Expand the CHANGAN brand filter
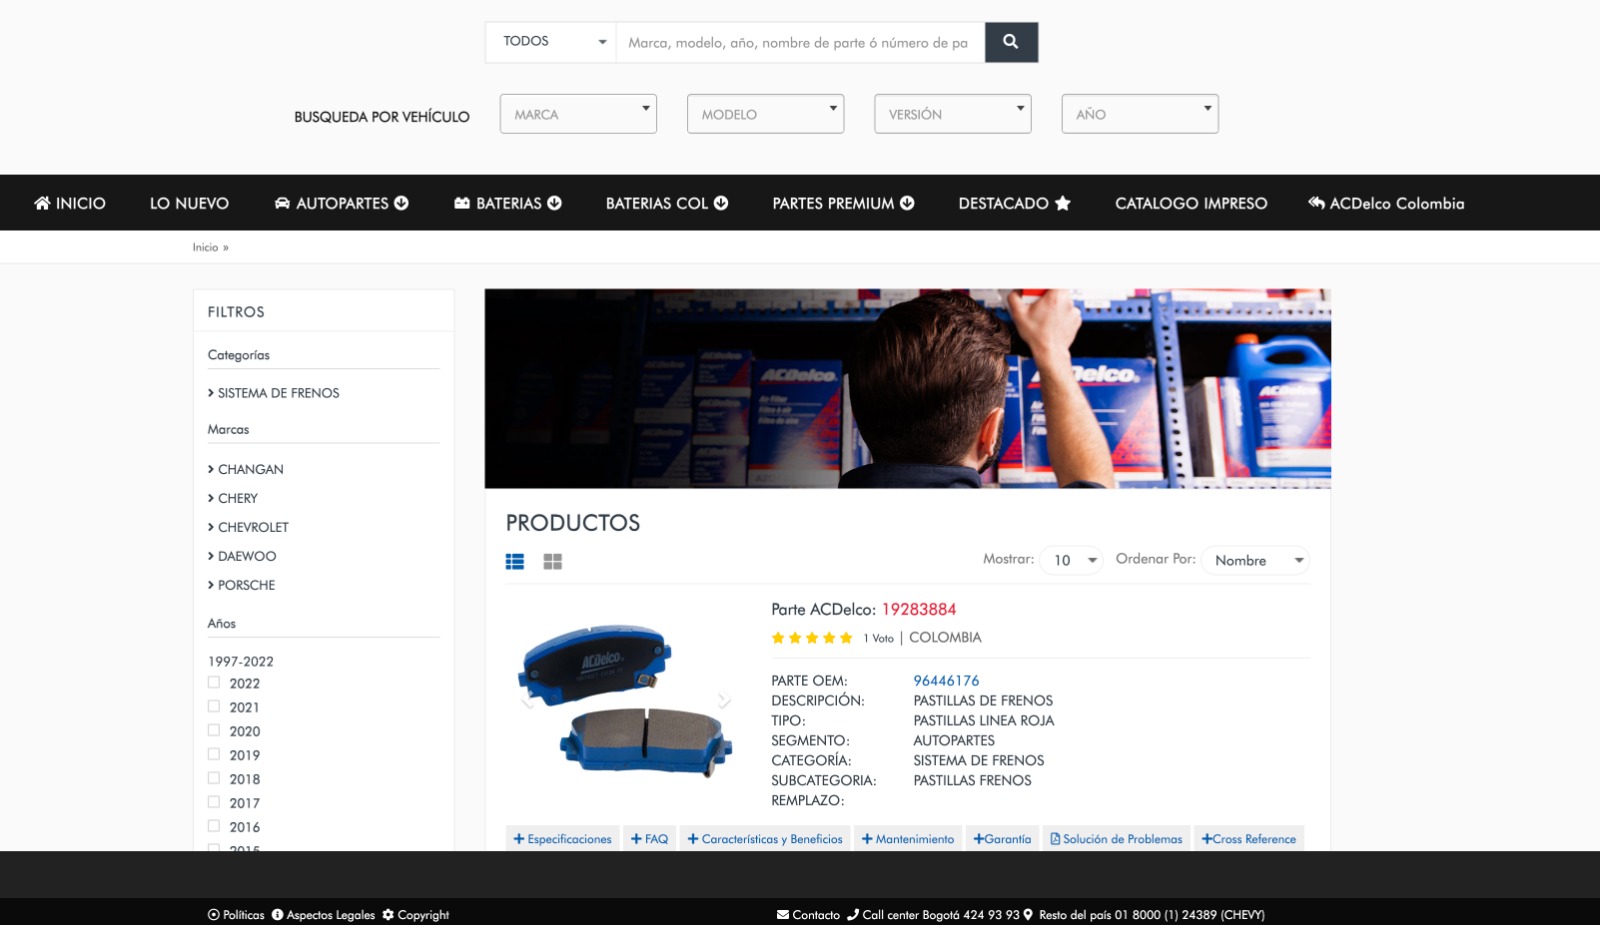This screenshot has width=1600, height=925. tap(246, 469)
